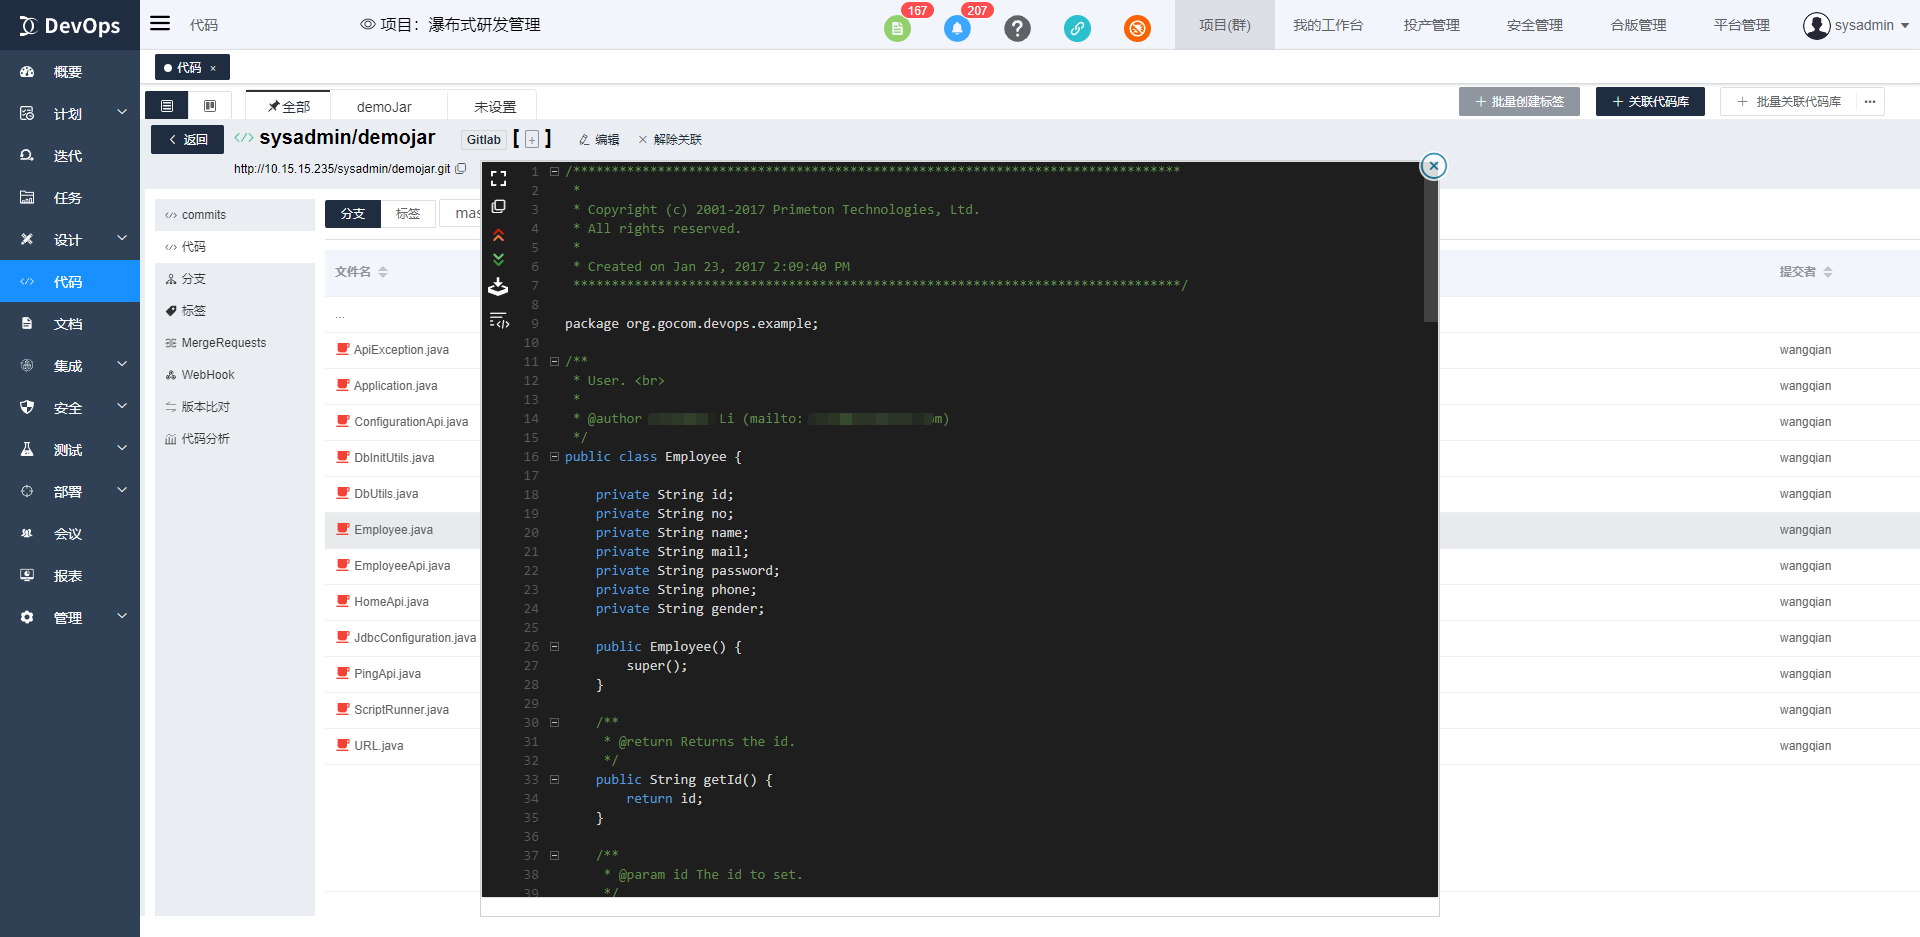Toggle the hamburger sidebar menu
Viewport: 1920px width, 937px height.
[x=160, y=24]
